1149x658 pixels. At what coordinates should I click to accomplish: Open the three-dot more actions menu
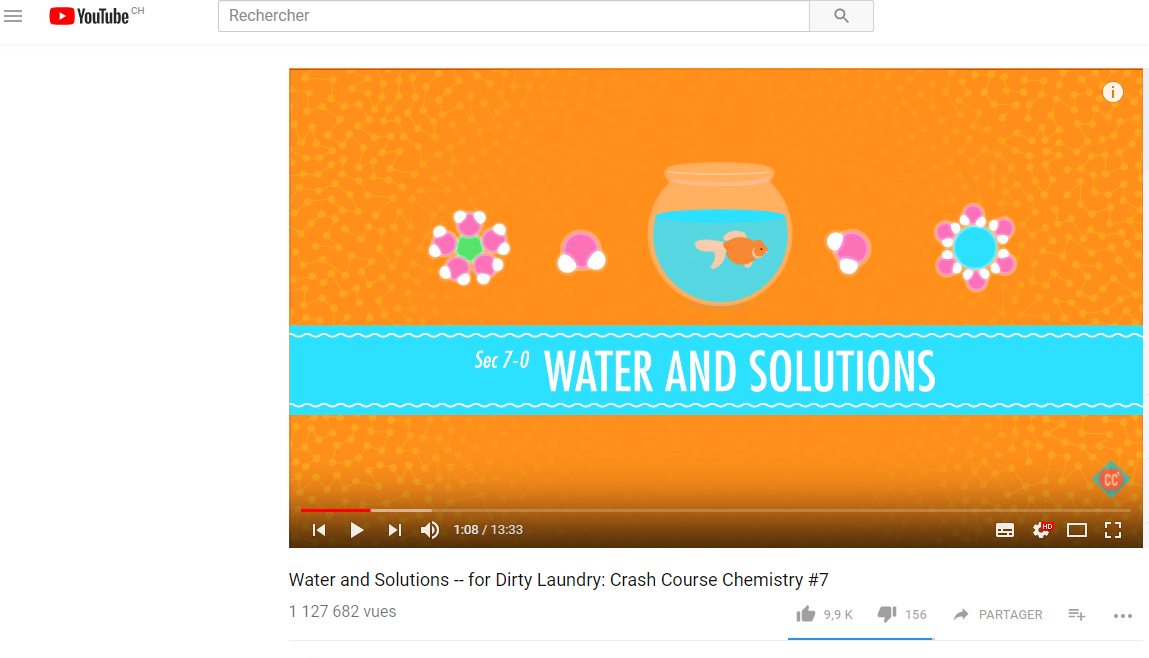click(x=1123, y=616)
